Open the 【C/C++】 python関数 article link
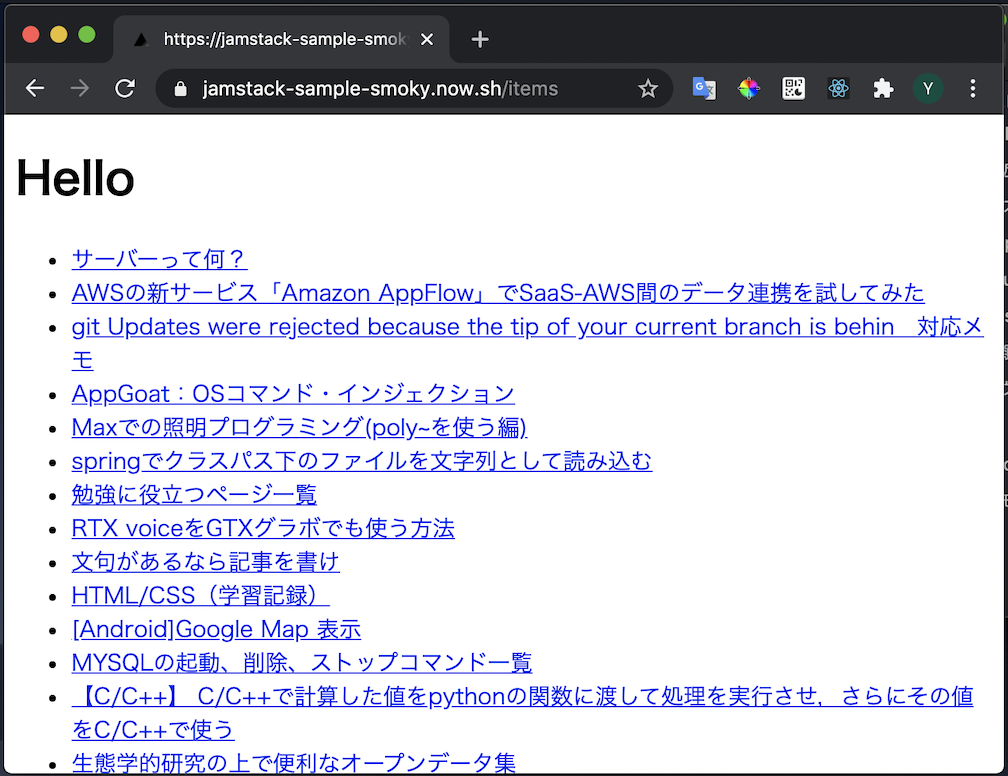Viewport: 1008px width, 776px height. click(x=522, y=713)
